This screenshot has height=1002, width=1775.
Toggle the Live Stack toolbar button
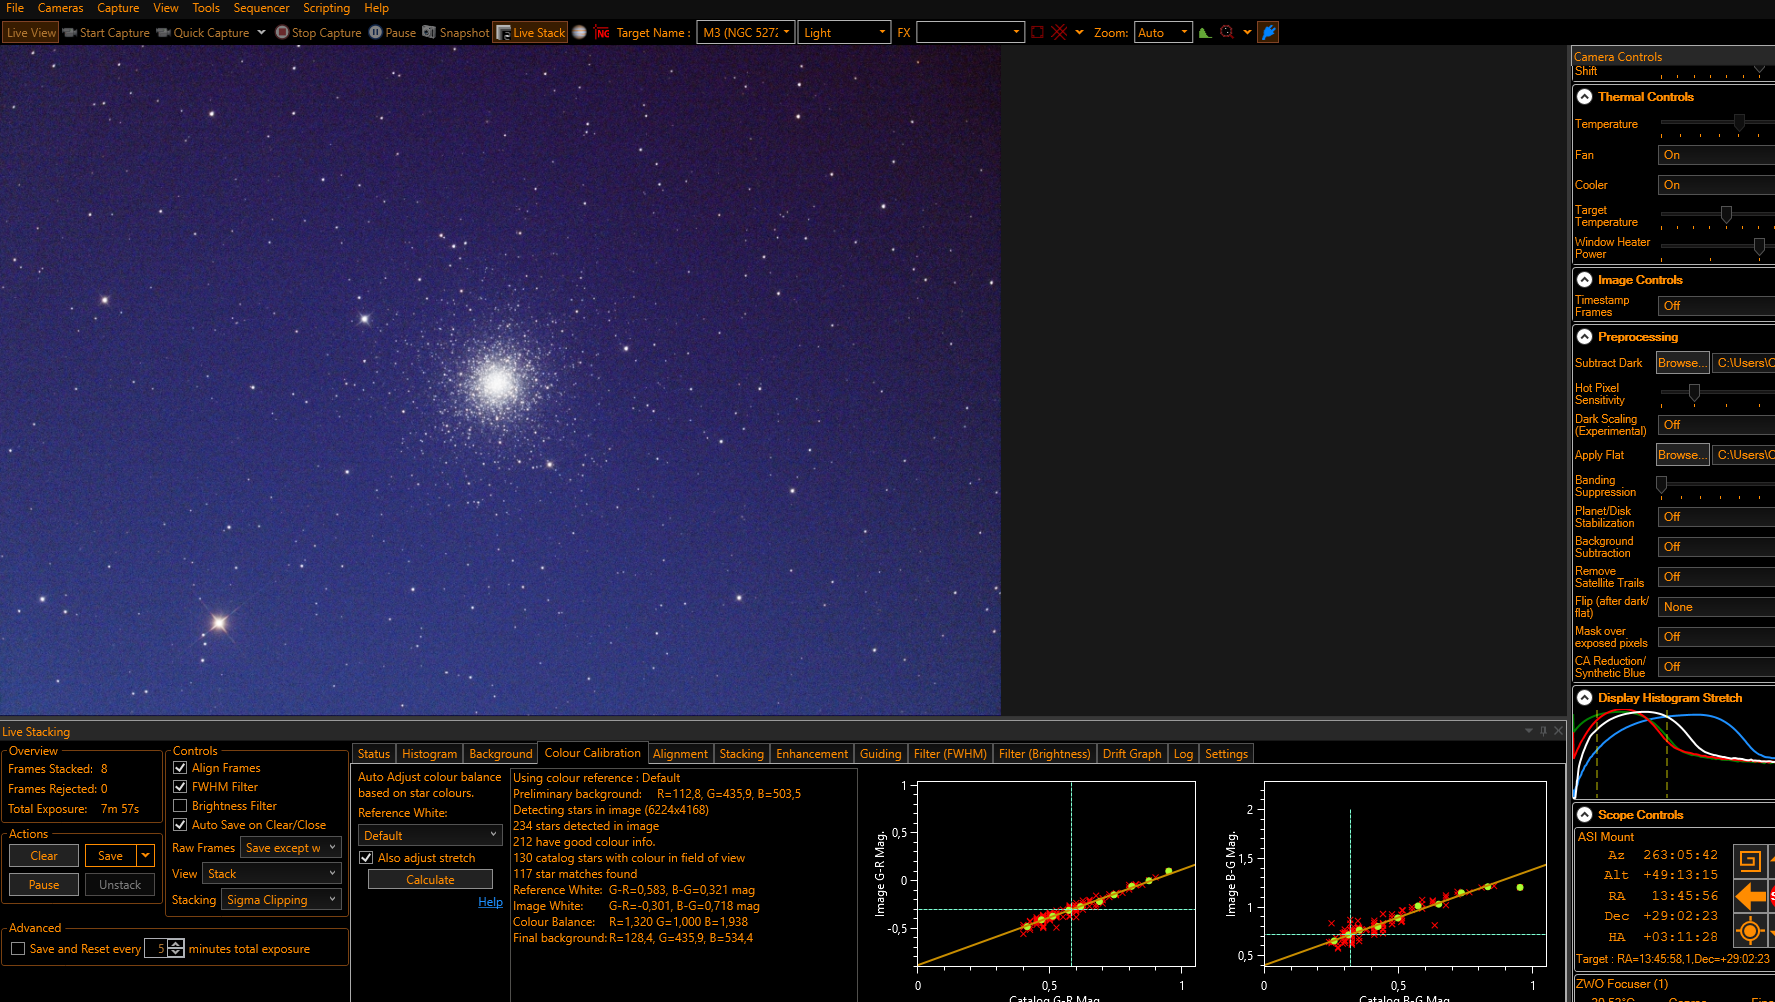point(530,33)
